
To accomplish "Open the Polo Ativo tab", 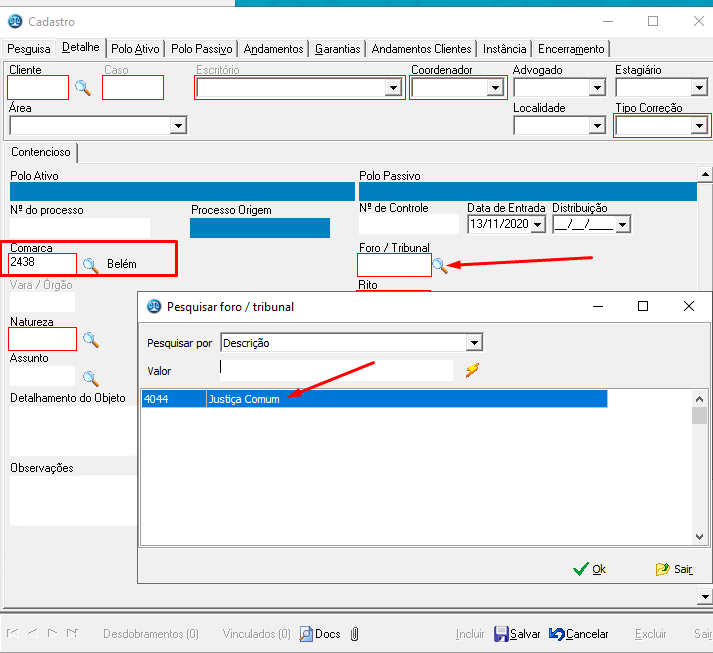I will (x=135, y=49).
